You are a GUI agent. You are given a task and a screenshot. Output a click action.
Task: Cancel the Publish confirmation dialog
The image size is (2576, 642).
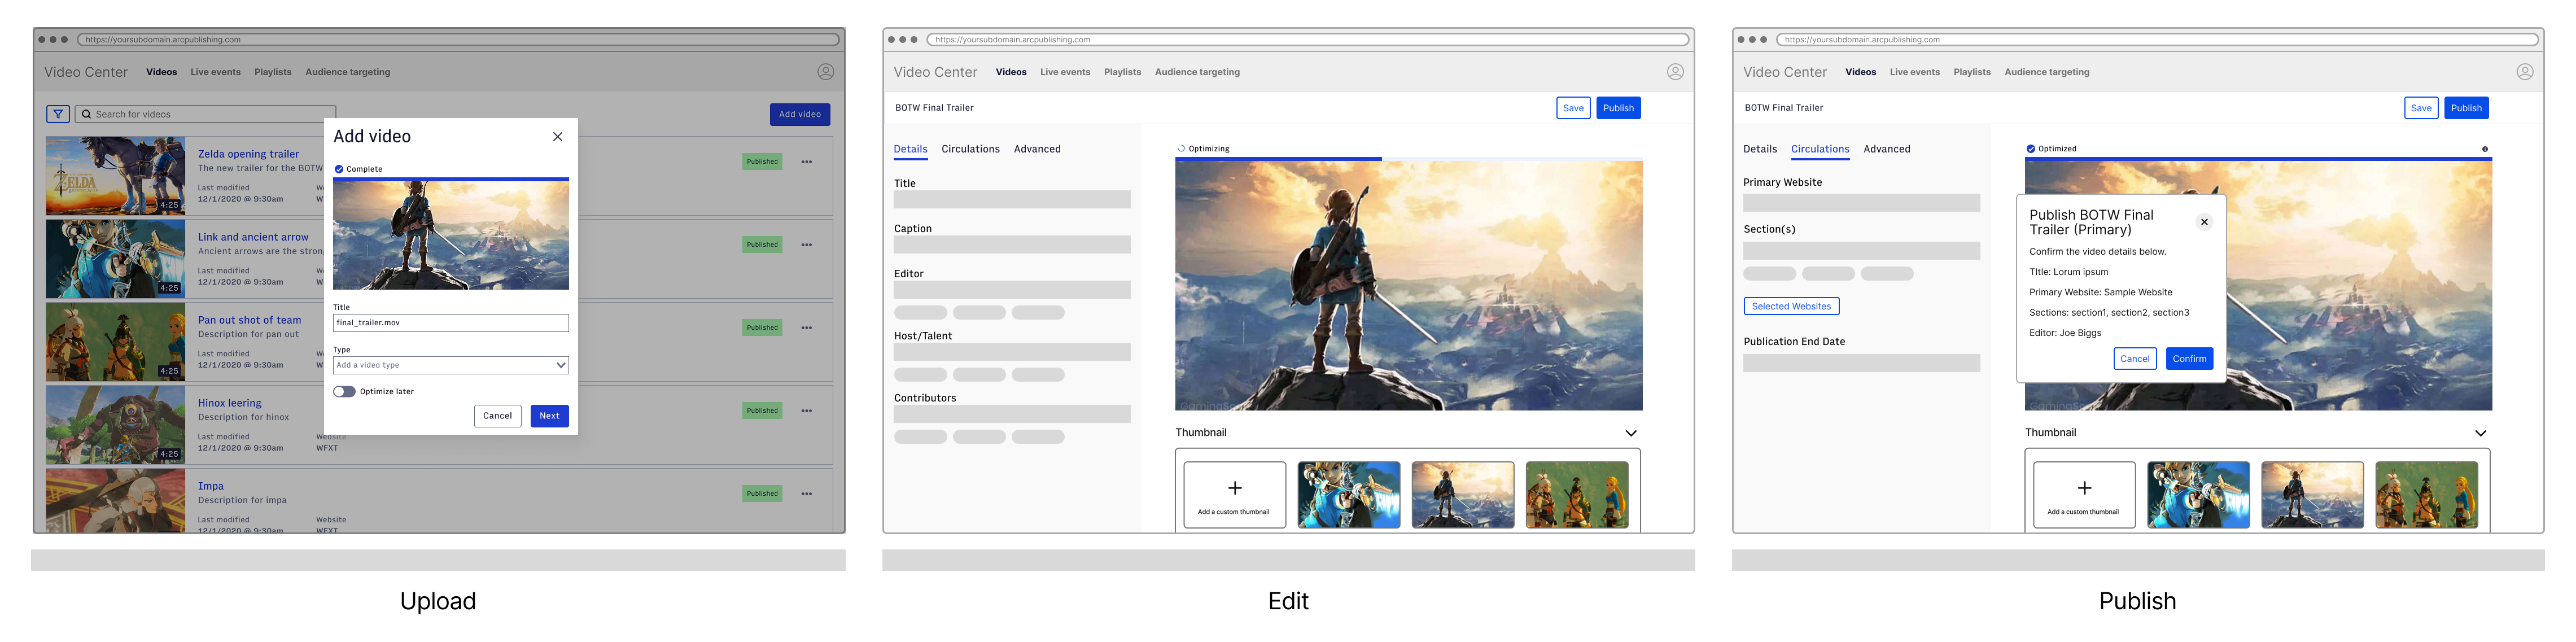2135,359
